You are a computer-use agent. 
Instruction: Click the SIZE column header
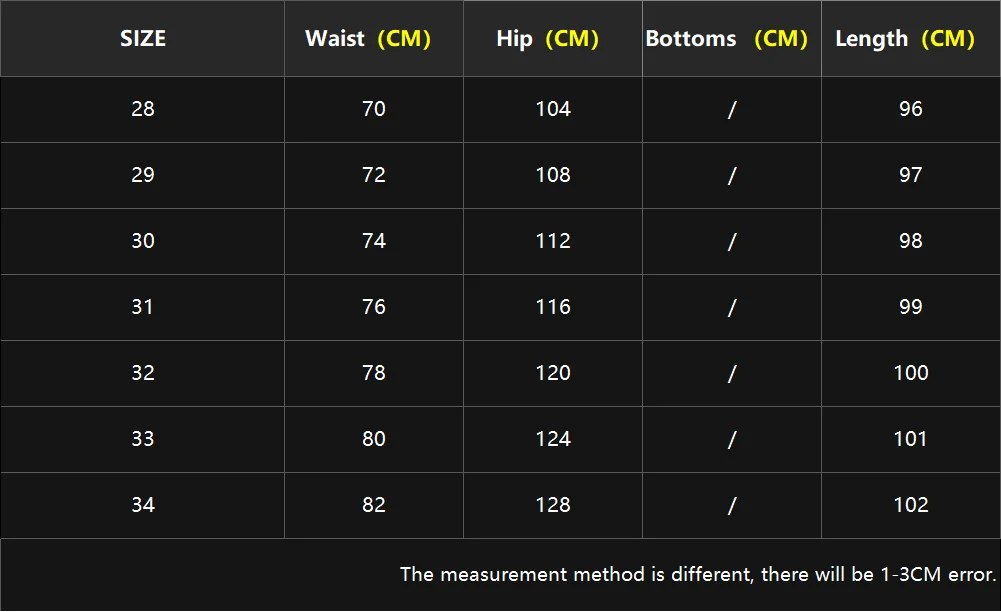(143, 39)
